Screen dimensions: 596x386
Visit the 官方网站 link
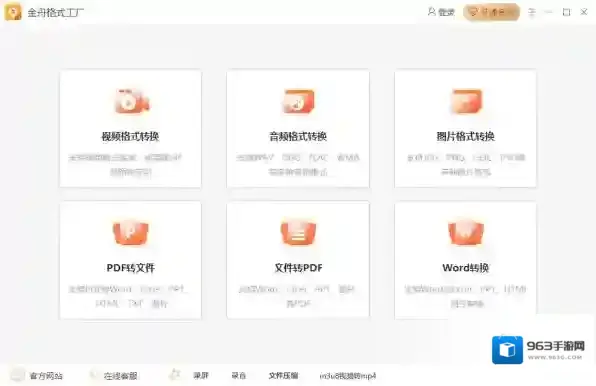[46, 376]
